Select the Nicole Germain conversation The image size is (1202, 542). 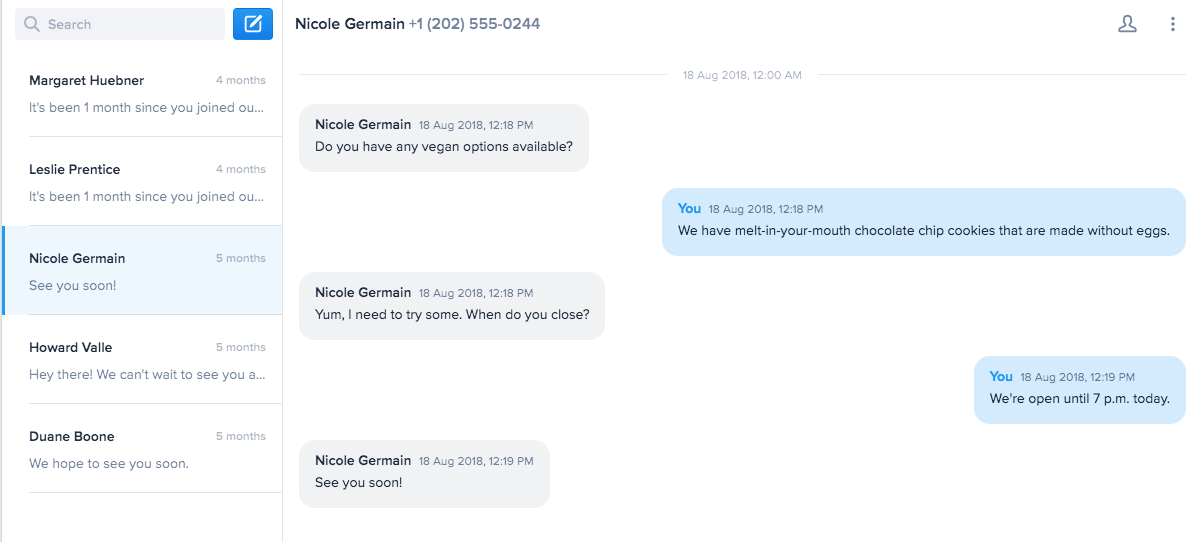[146, 271]
